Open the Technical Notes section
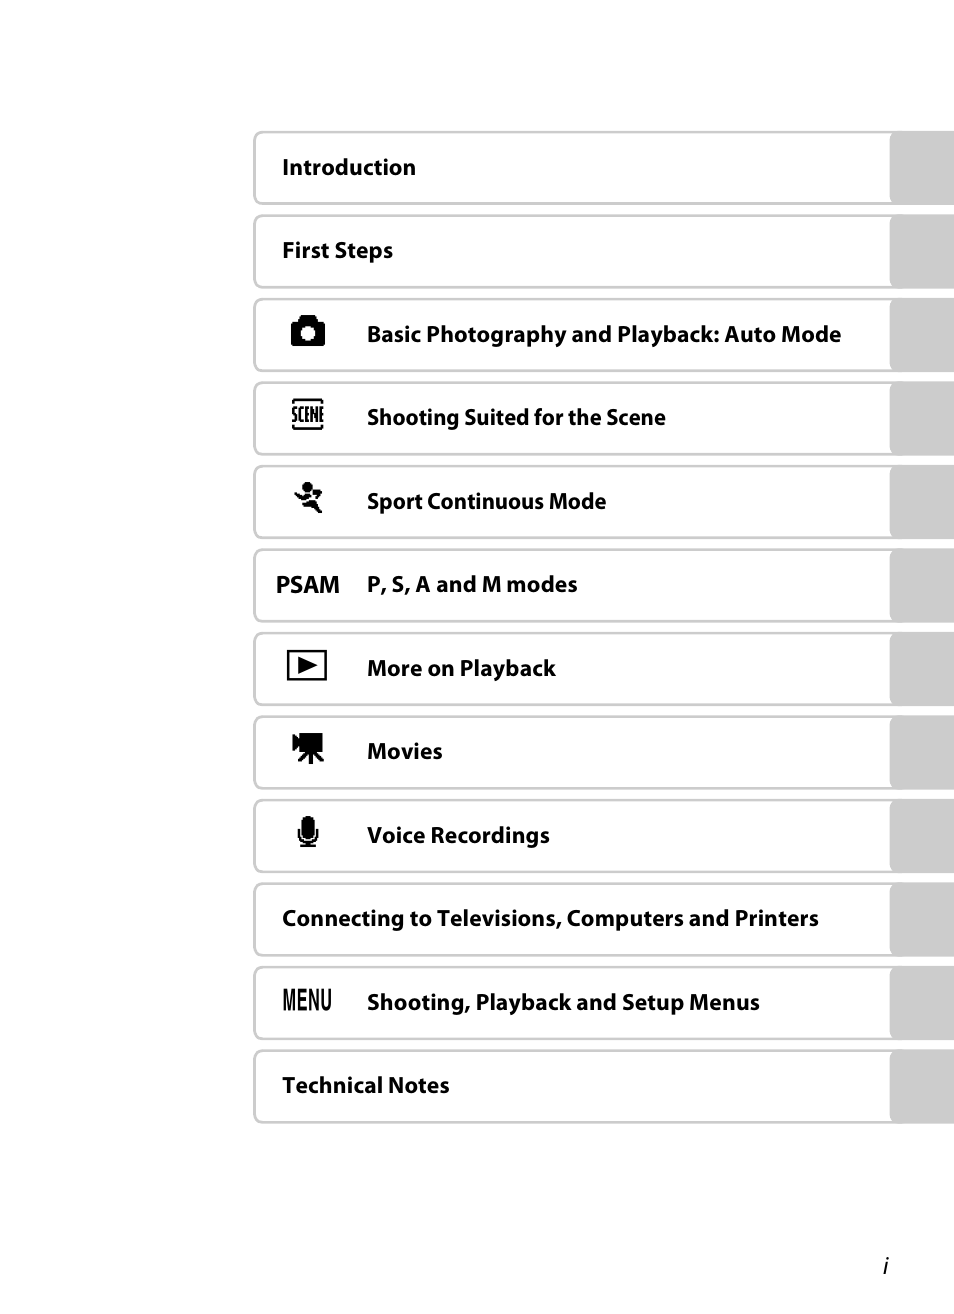Image resolution: width=954 pixels, height=1314 pixels. click(365, 1086)
